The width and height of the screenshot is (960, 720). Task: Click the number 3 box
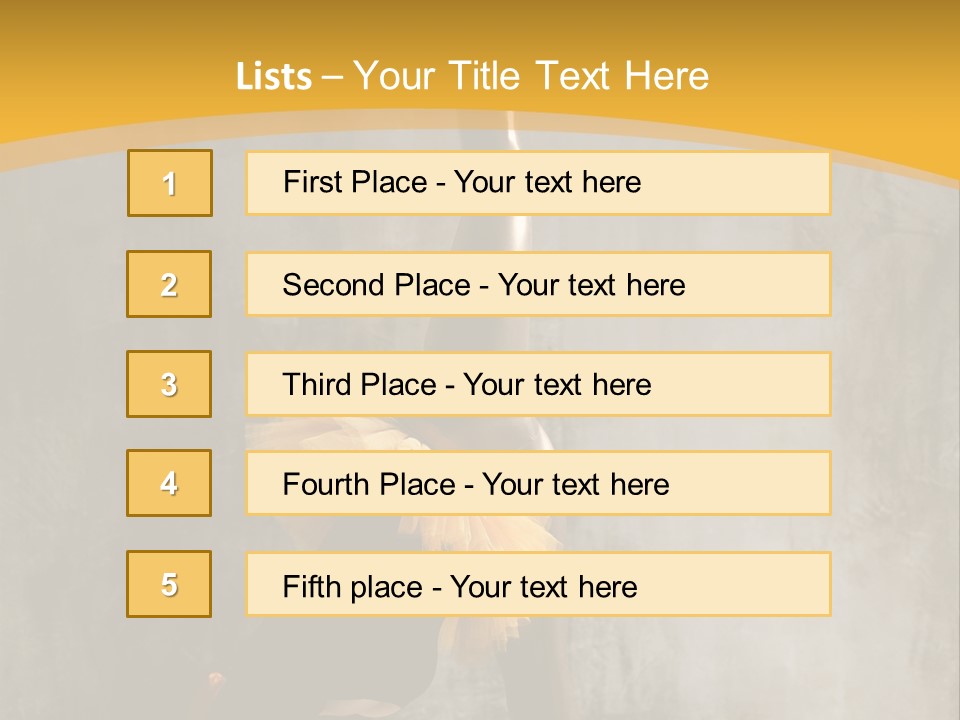point(169,384)
